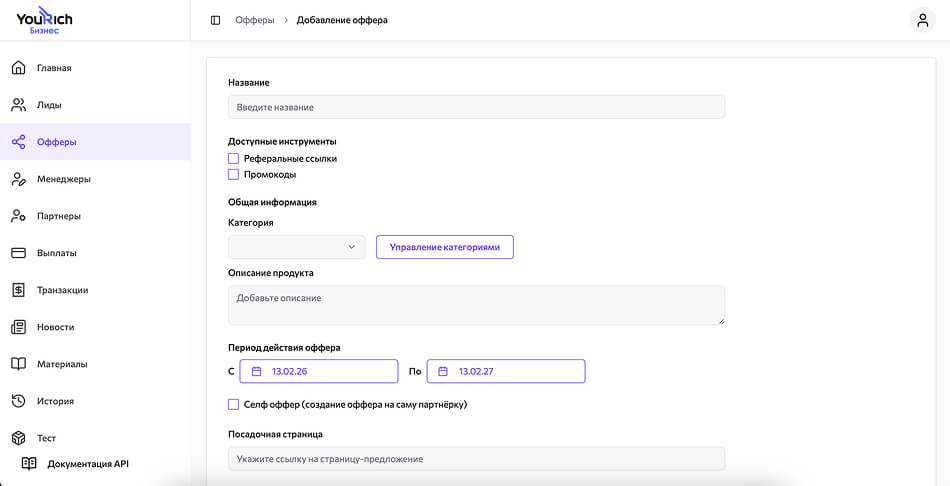Click the Описание продукта text area
The height and width of the screenshot is (486, 950).
(x=476, y=305)
